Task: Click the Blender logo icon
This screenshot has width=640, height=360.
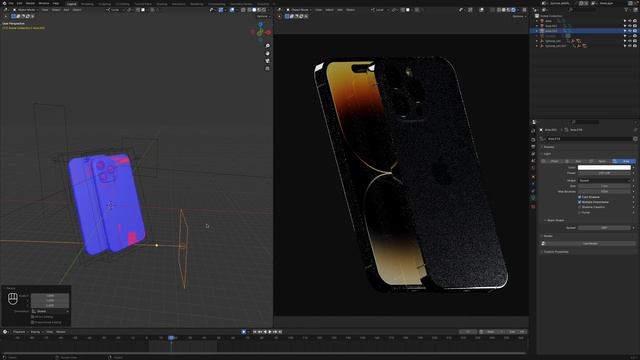Action: 4,3
